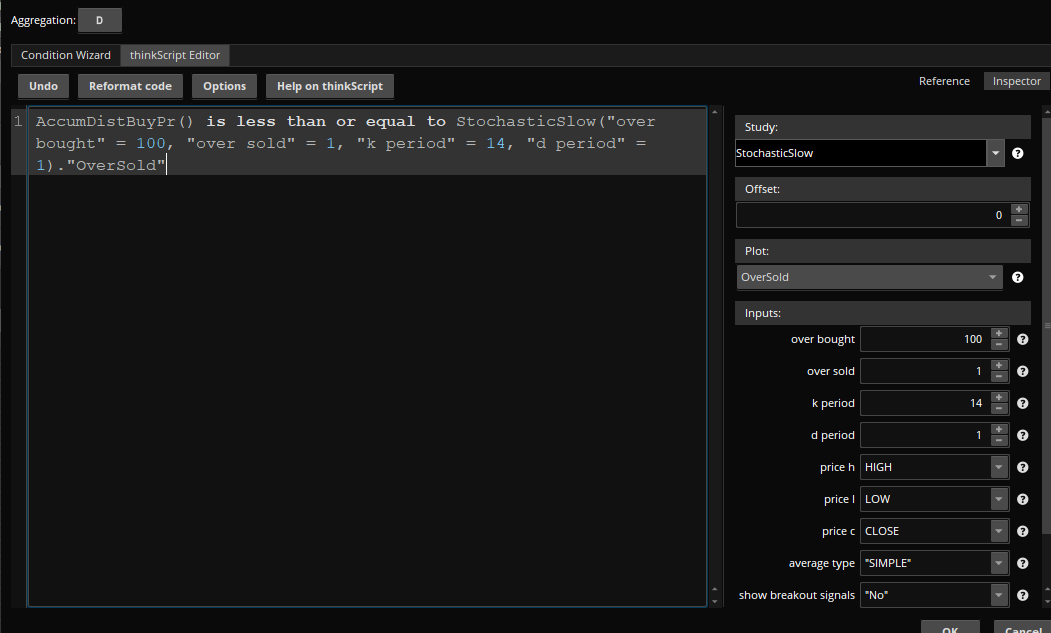
Task: Click the Reformat code button
Action: click(130, 86)
